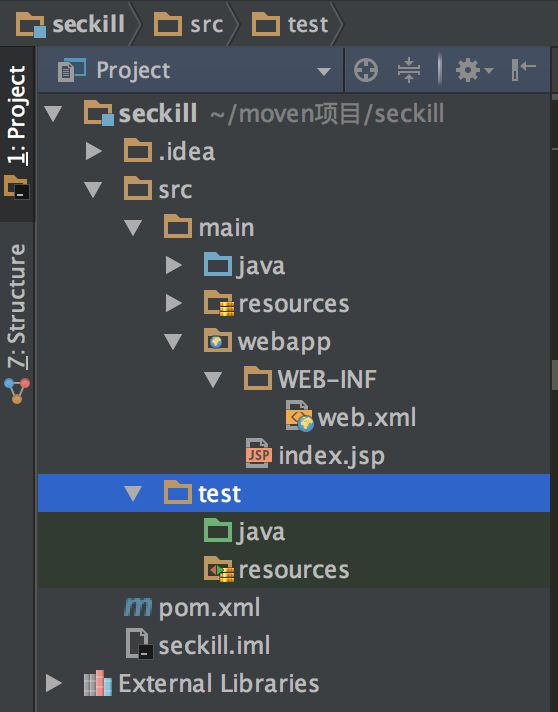The height and width of the screenshot is (712, 558).
Task: Click the seckill breadcrumb in navigation bar
Action: 70,24
